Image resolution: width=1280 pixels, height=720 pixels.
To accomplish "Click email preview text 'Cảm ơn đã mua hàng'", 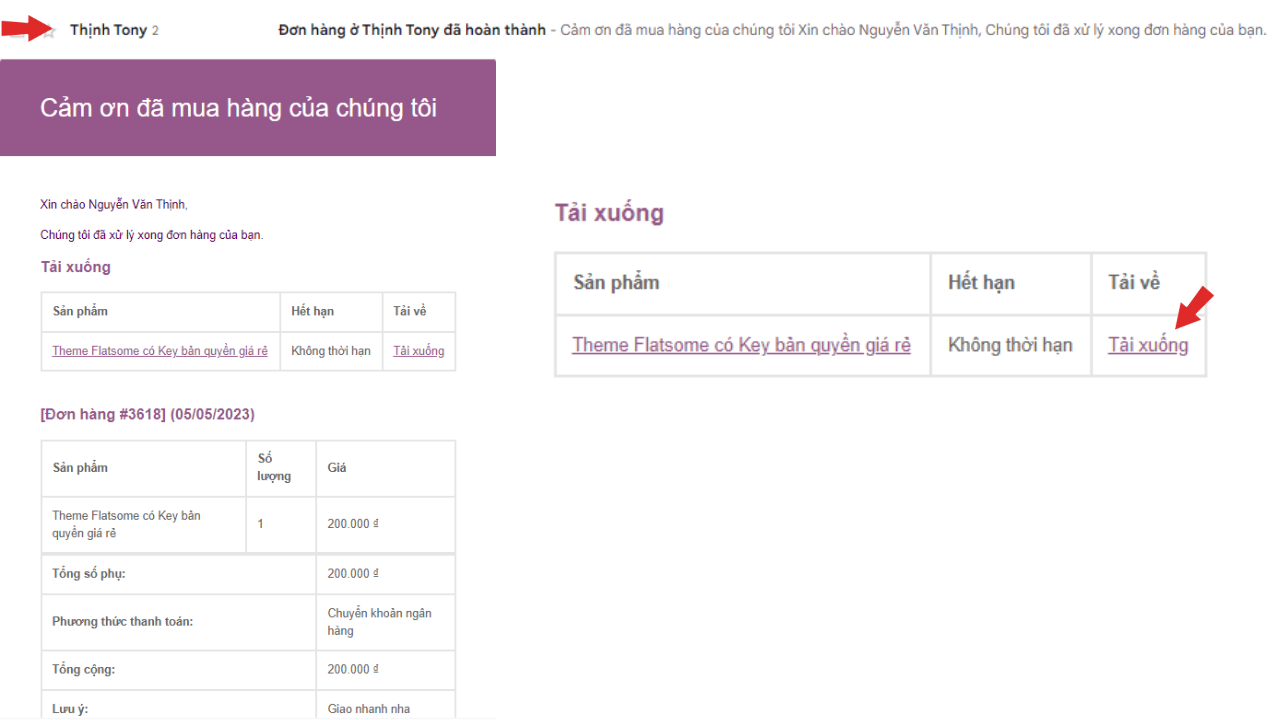I will tap(910, 30).
